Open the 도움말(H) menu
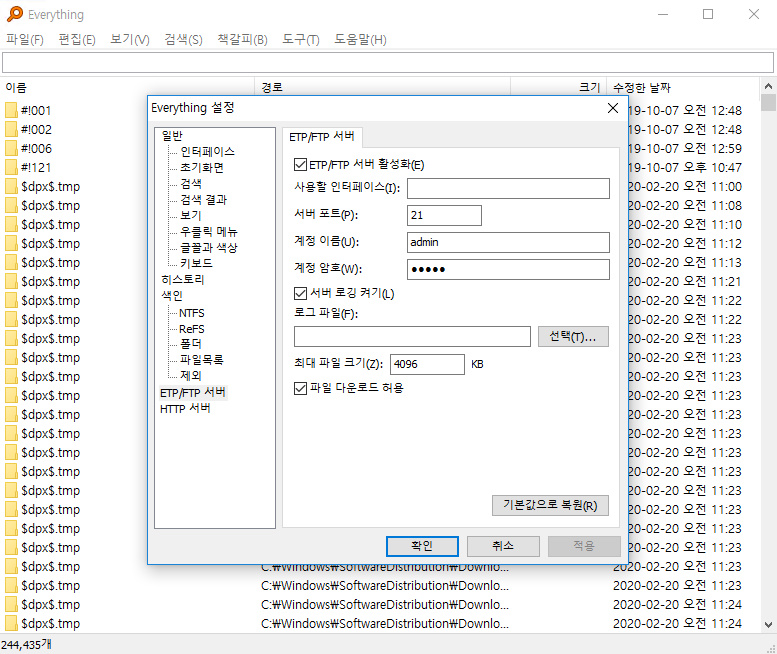This screenshot has width=777, height=654. (x=360, y=39)
